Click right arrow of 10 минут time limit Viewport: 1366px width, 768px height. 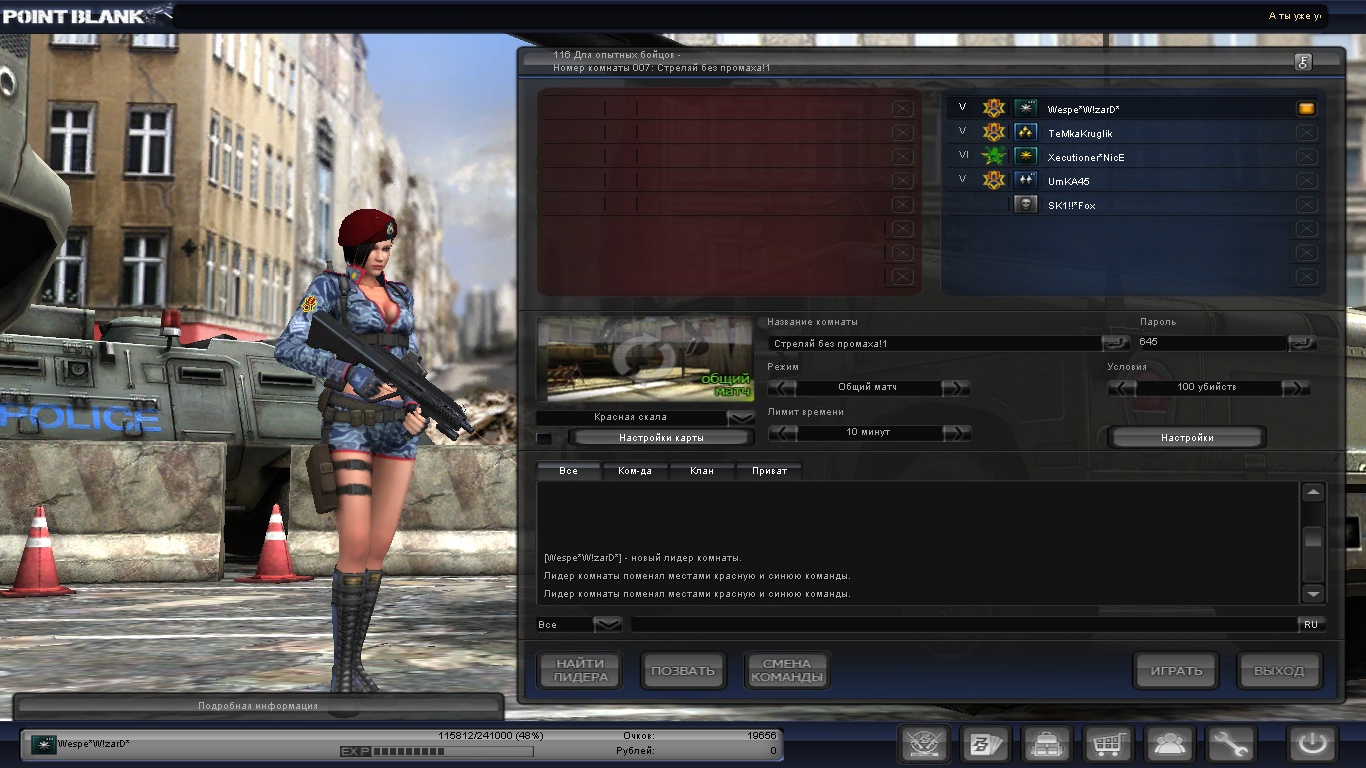(x=956, y=433)
